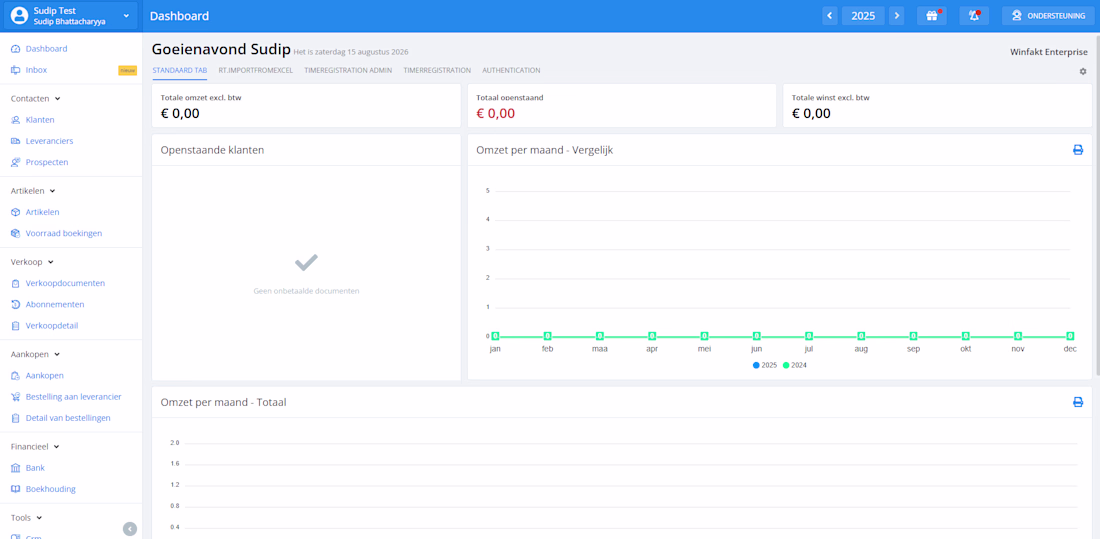Open dashboard settings gear icon
Image resolution: width=1100 pixels, height=539 pixels.
click(1082, 71)
